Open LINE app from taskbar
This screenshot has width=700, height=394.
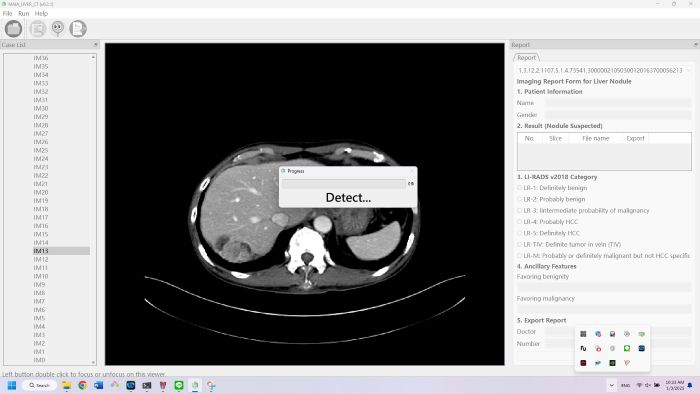pyautogui.click(x=179, y=385)
